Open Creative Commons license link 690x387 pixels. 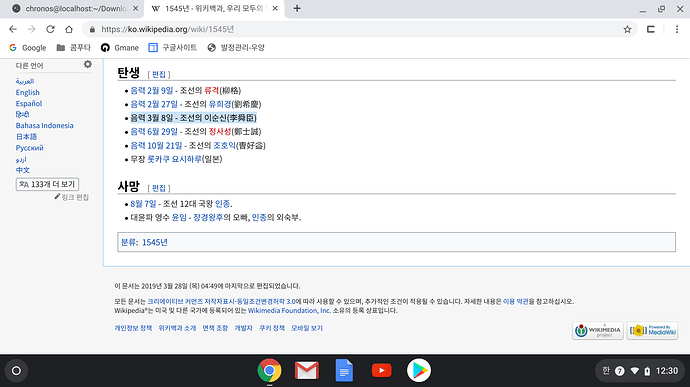coord(221,302)
